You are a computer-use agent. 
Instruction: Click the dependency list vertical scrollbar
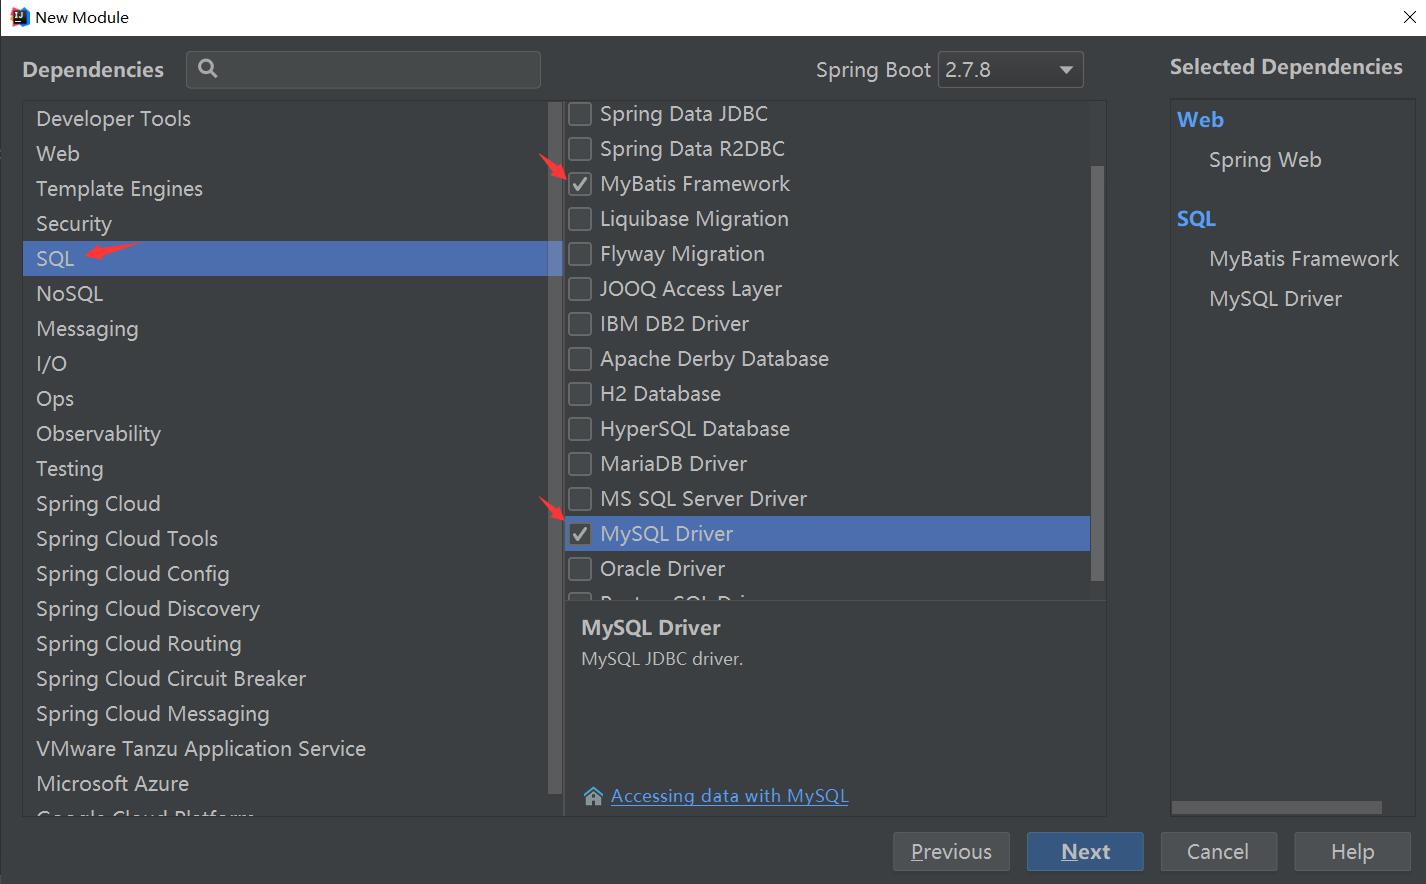tap(1097, 372)
